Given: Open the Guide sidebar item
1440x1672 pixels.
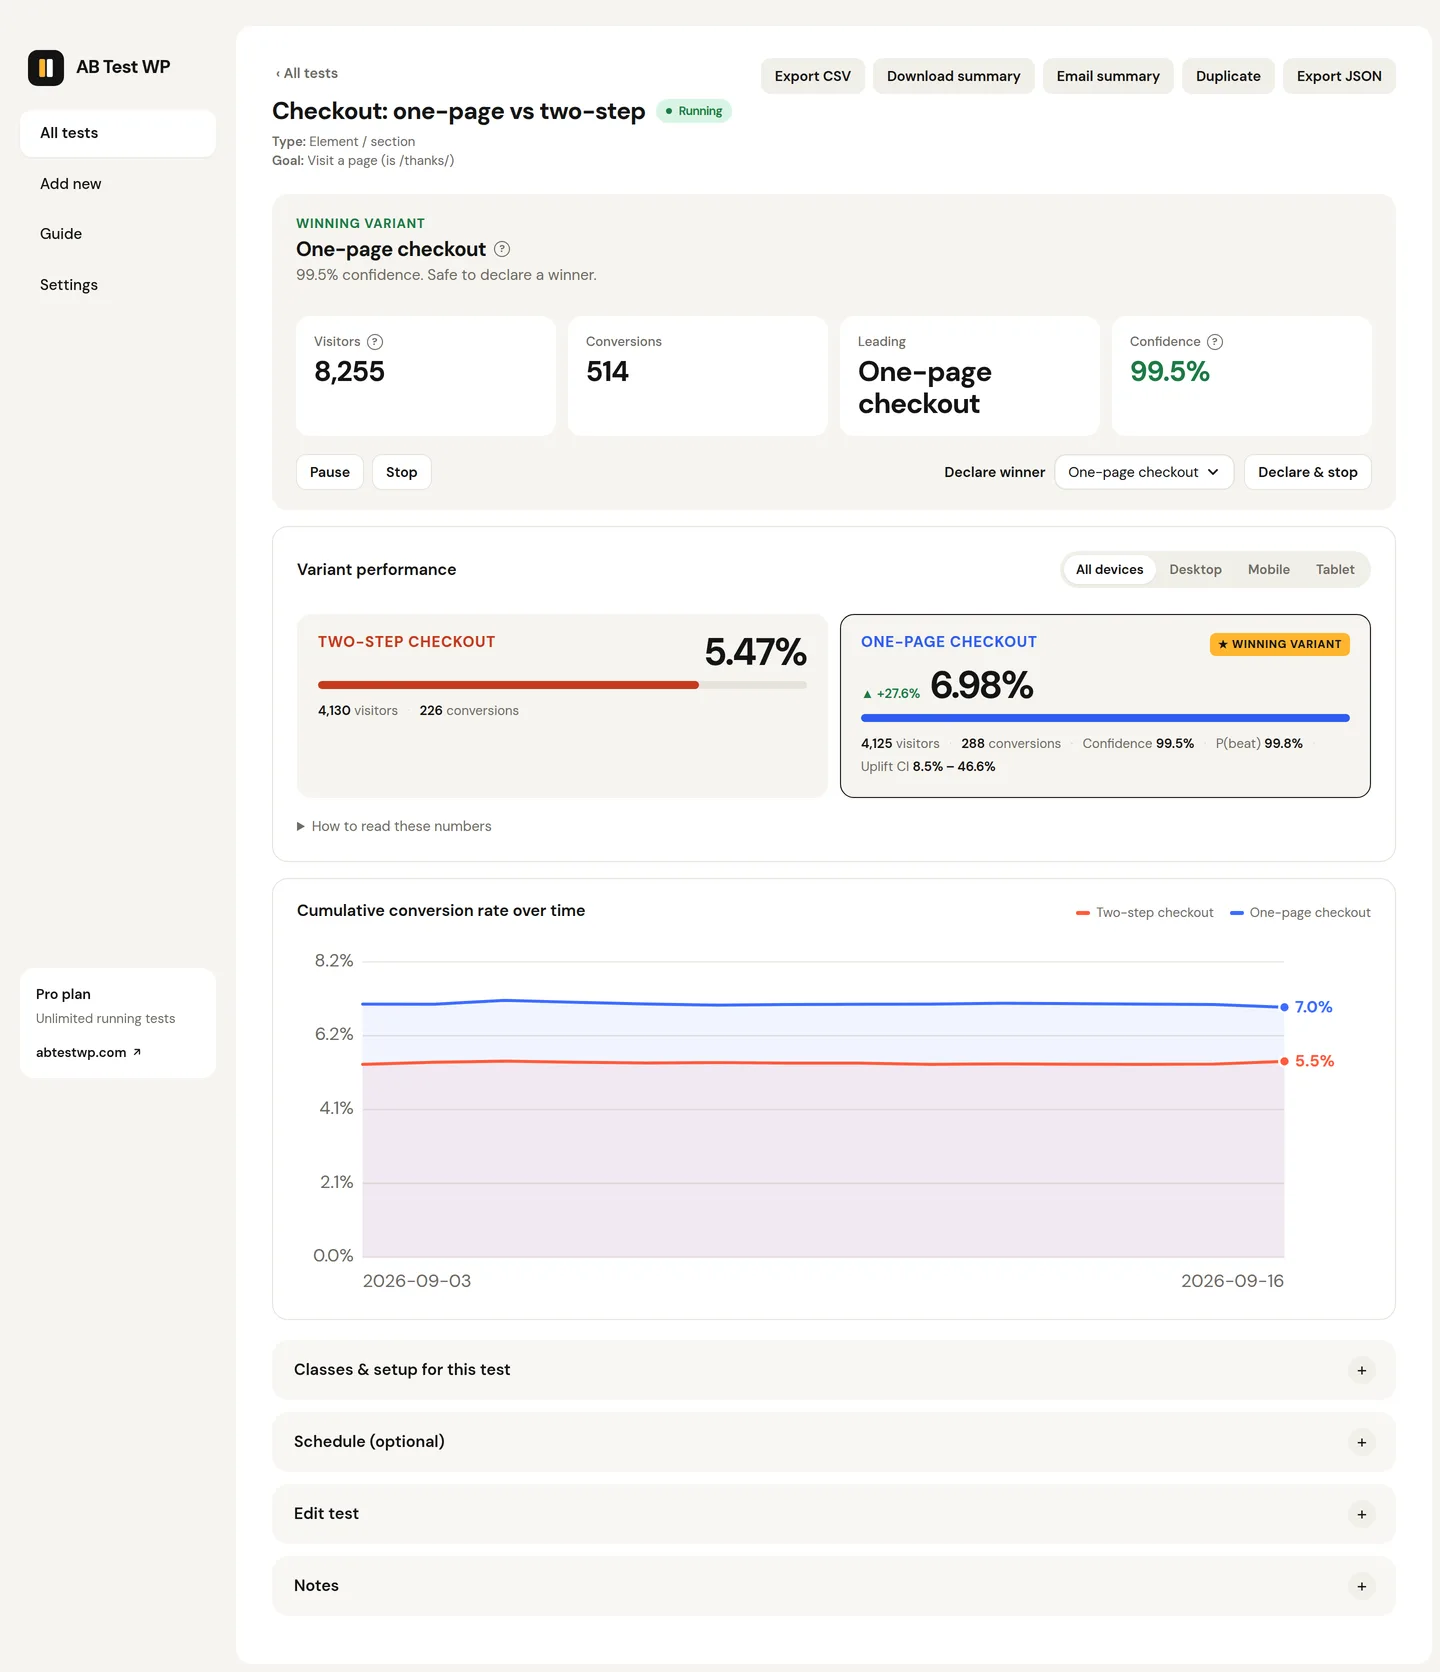Looking at the screenshot, I should [118, 234].
